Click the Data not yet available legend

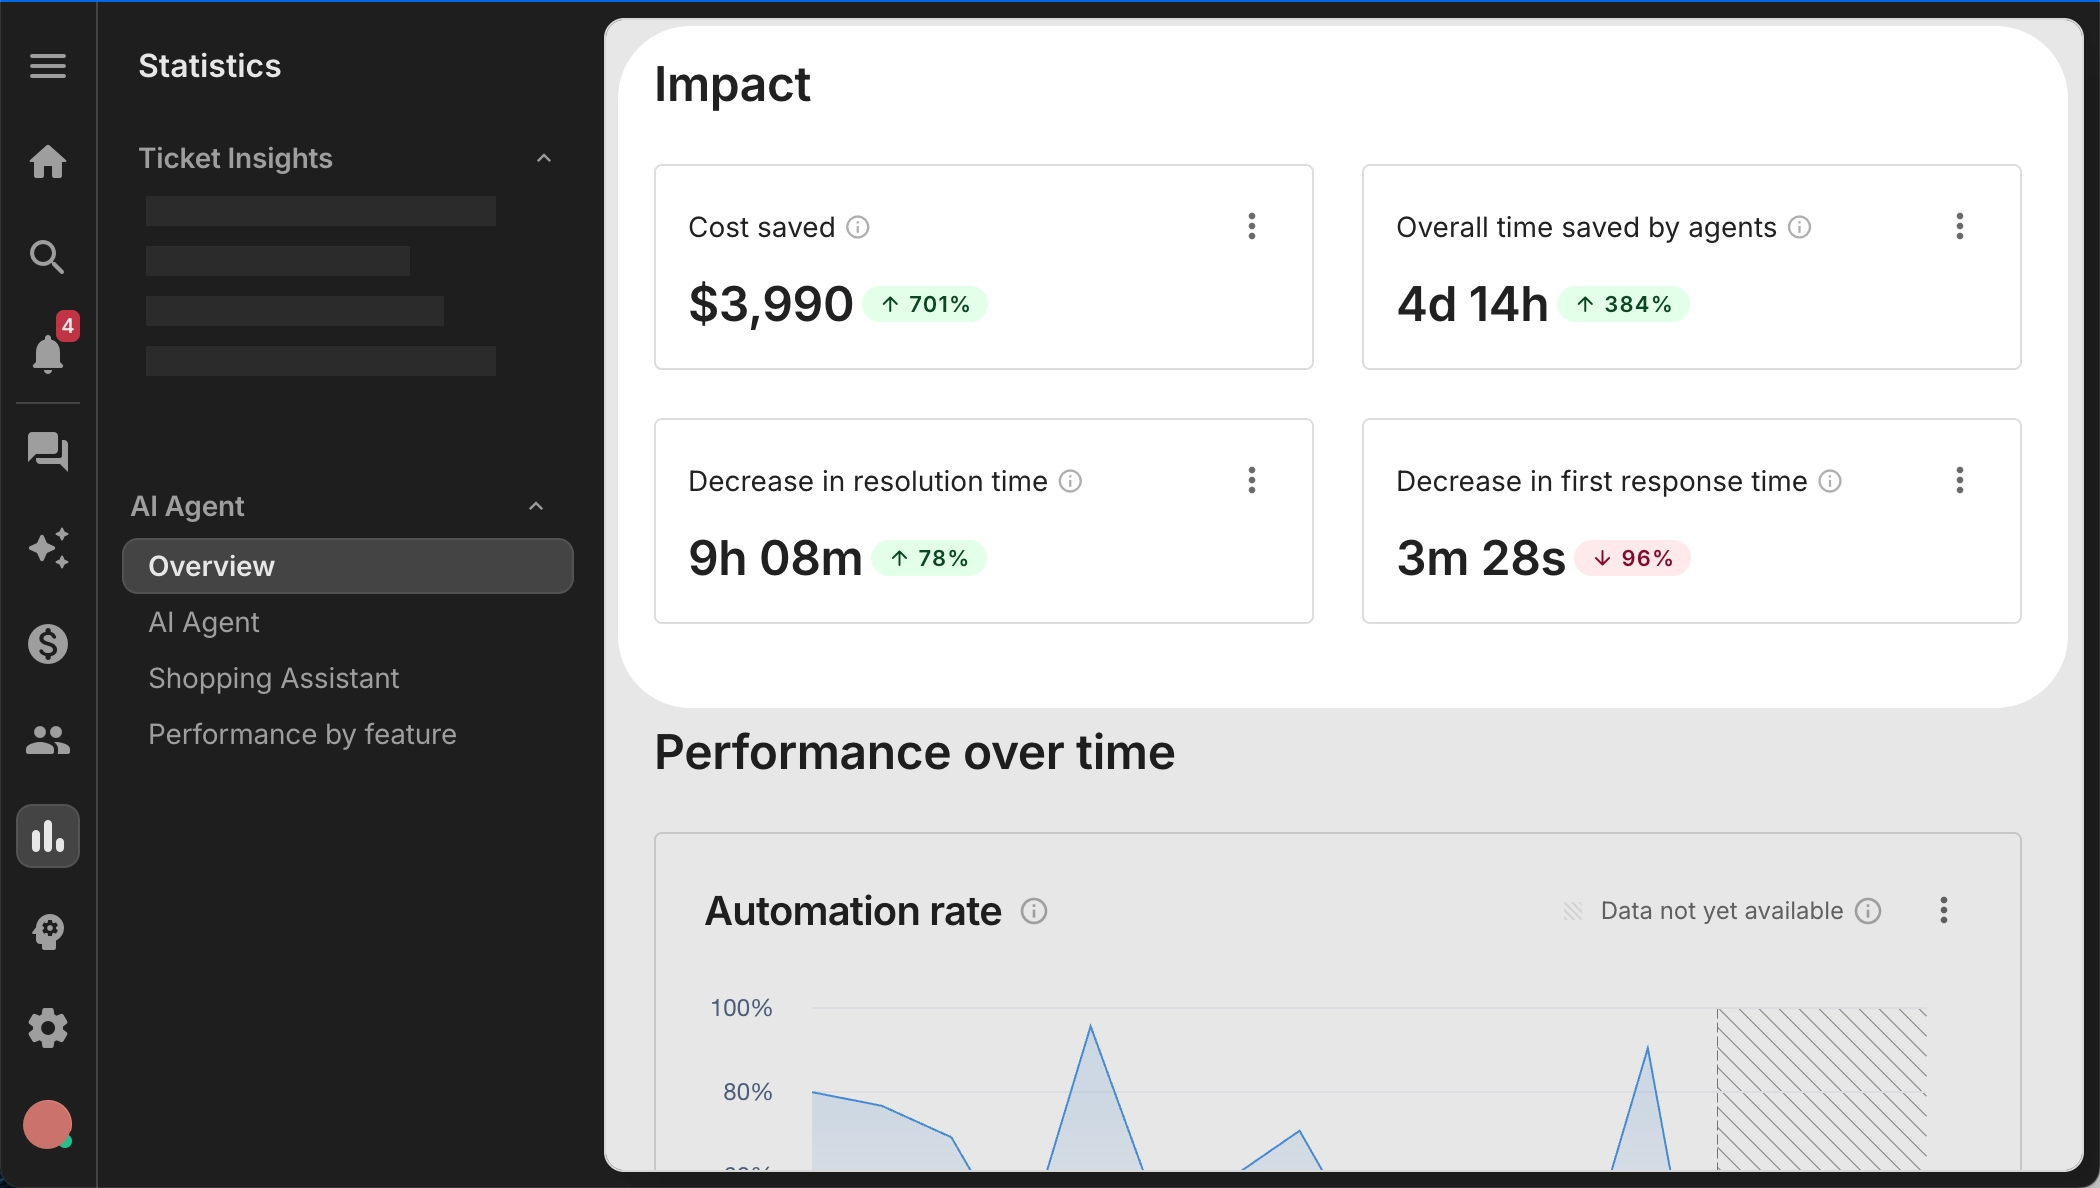(1721, 911)
